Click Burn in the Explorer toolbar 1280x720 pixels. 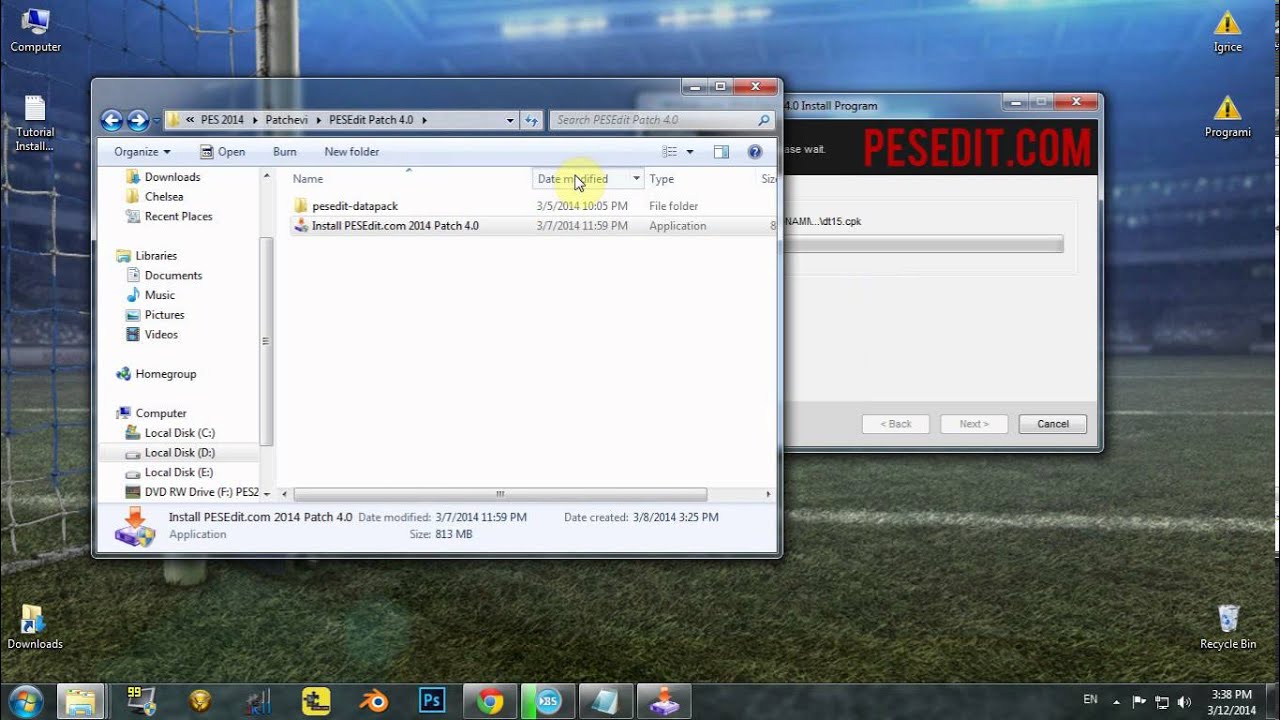tap(285, 152)
